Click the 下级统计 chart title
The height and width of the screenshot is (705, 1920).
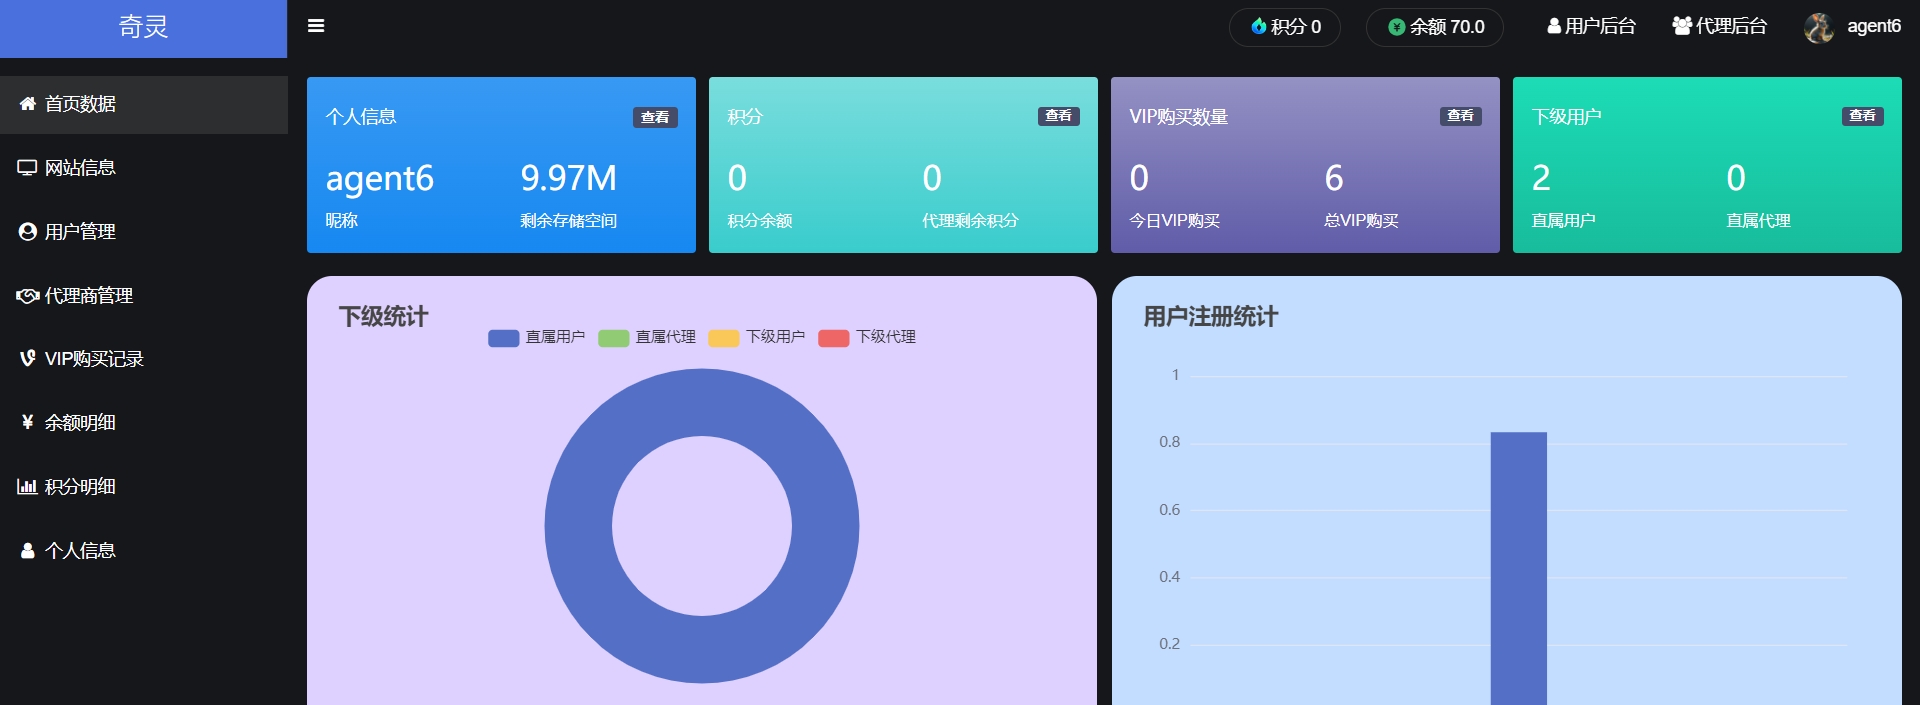click(x=383, y=317)
